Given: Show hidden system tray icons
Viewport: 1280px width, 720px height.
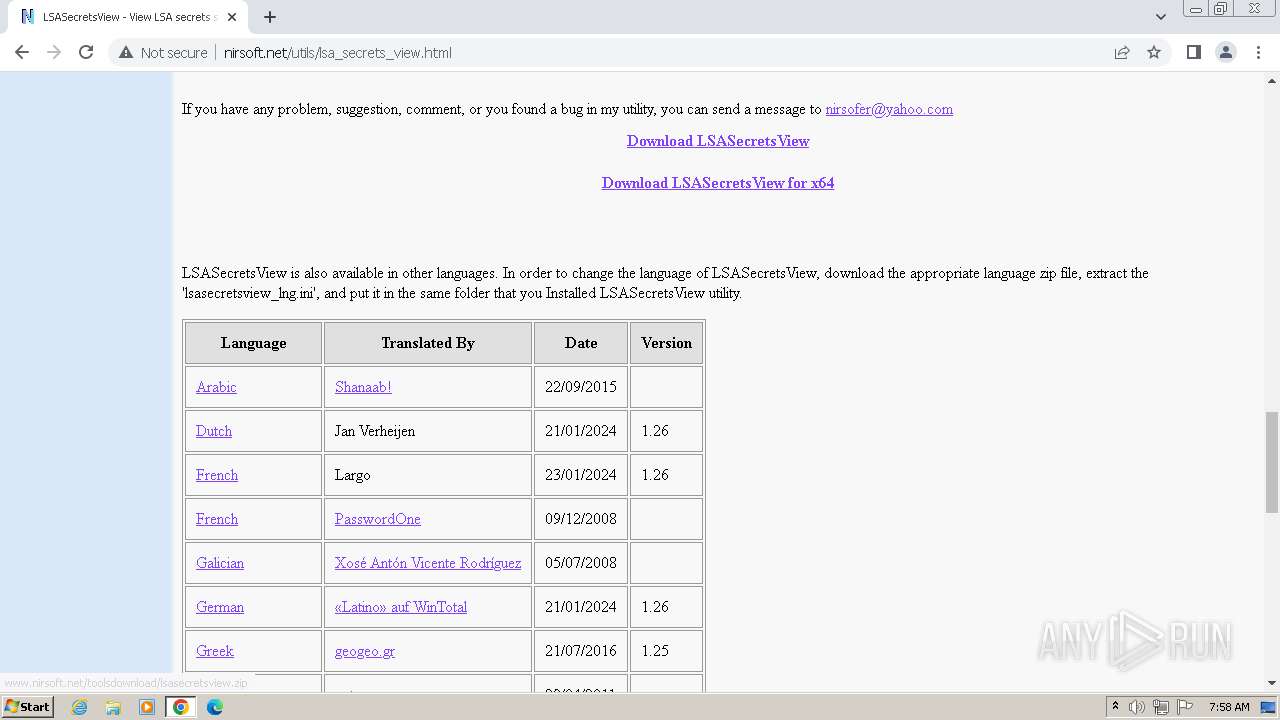Looking at the screenshot, I should [1115, 707].
